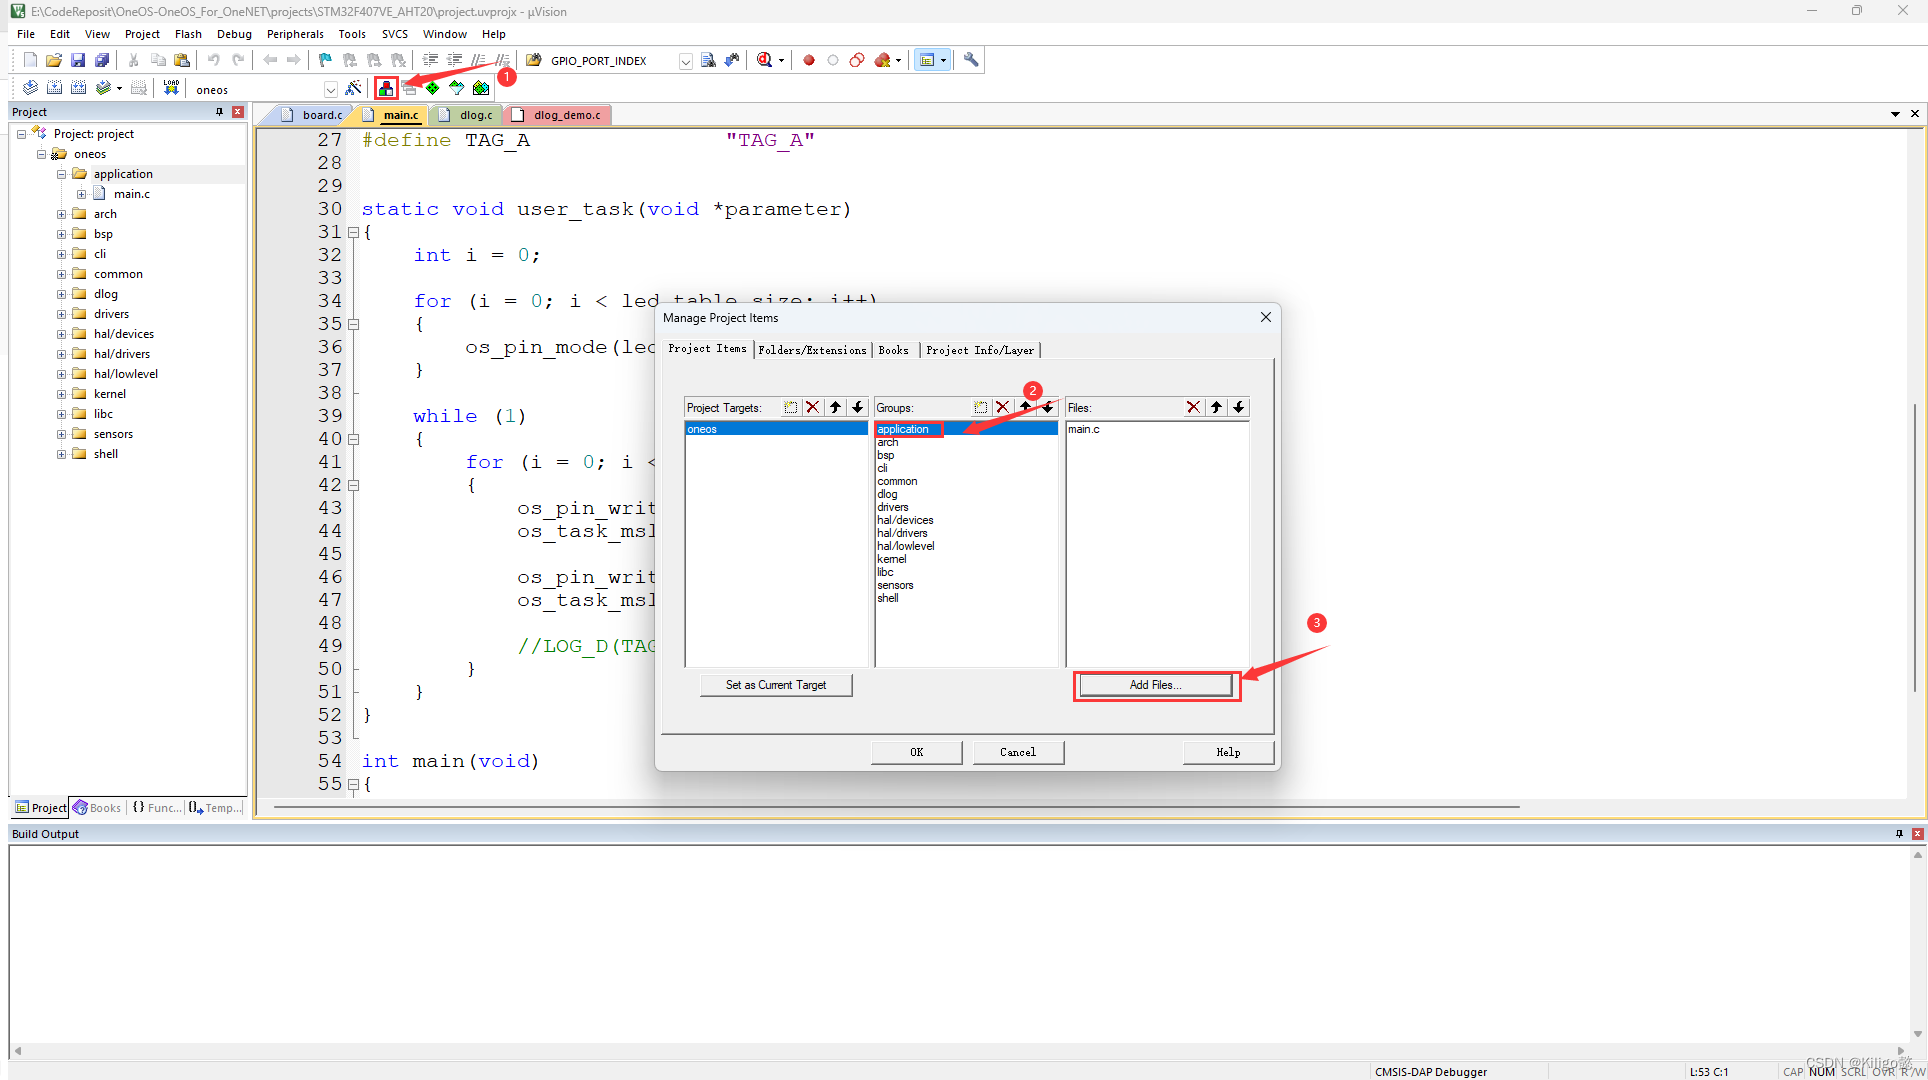1928x1080 pixels.
Task: Delete selected file in Files list
Action: [1193, 407]
